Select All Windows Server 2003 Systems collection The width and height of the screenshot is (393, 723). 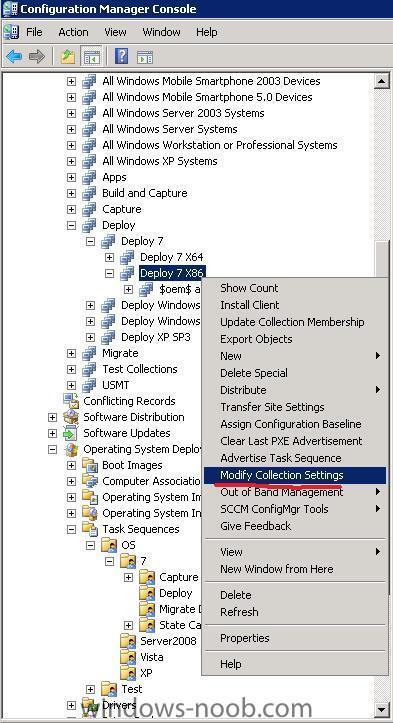[183, 113]
